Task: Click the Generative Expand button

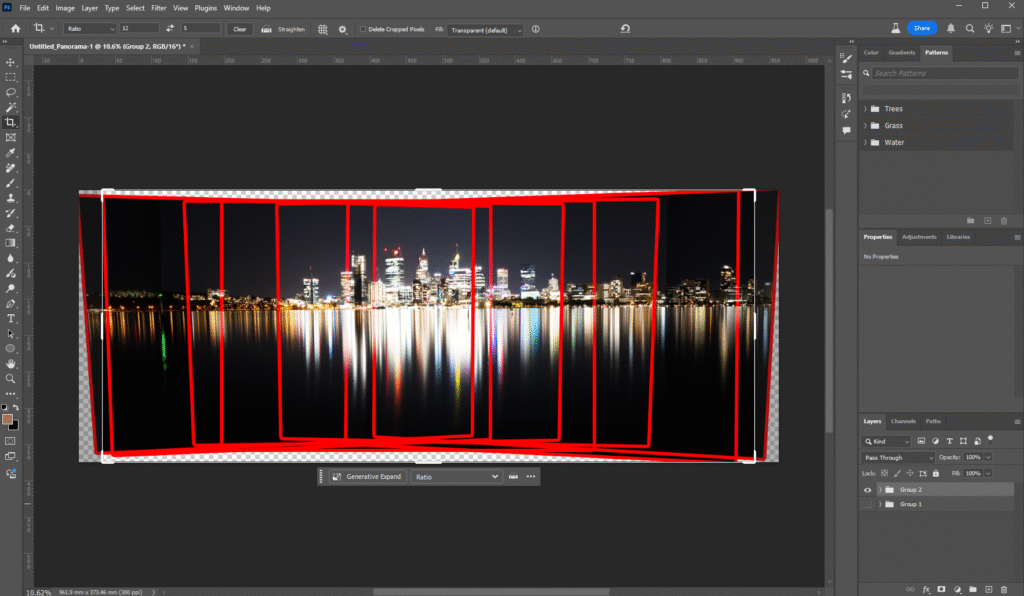Action: [366, 477]
